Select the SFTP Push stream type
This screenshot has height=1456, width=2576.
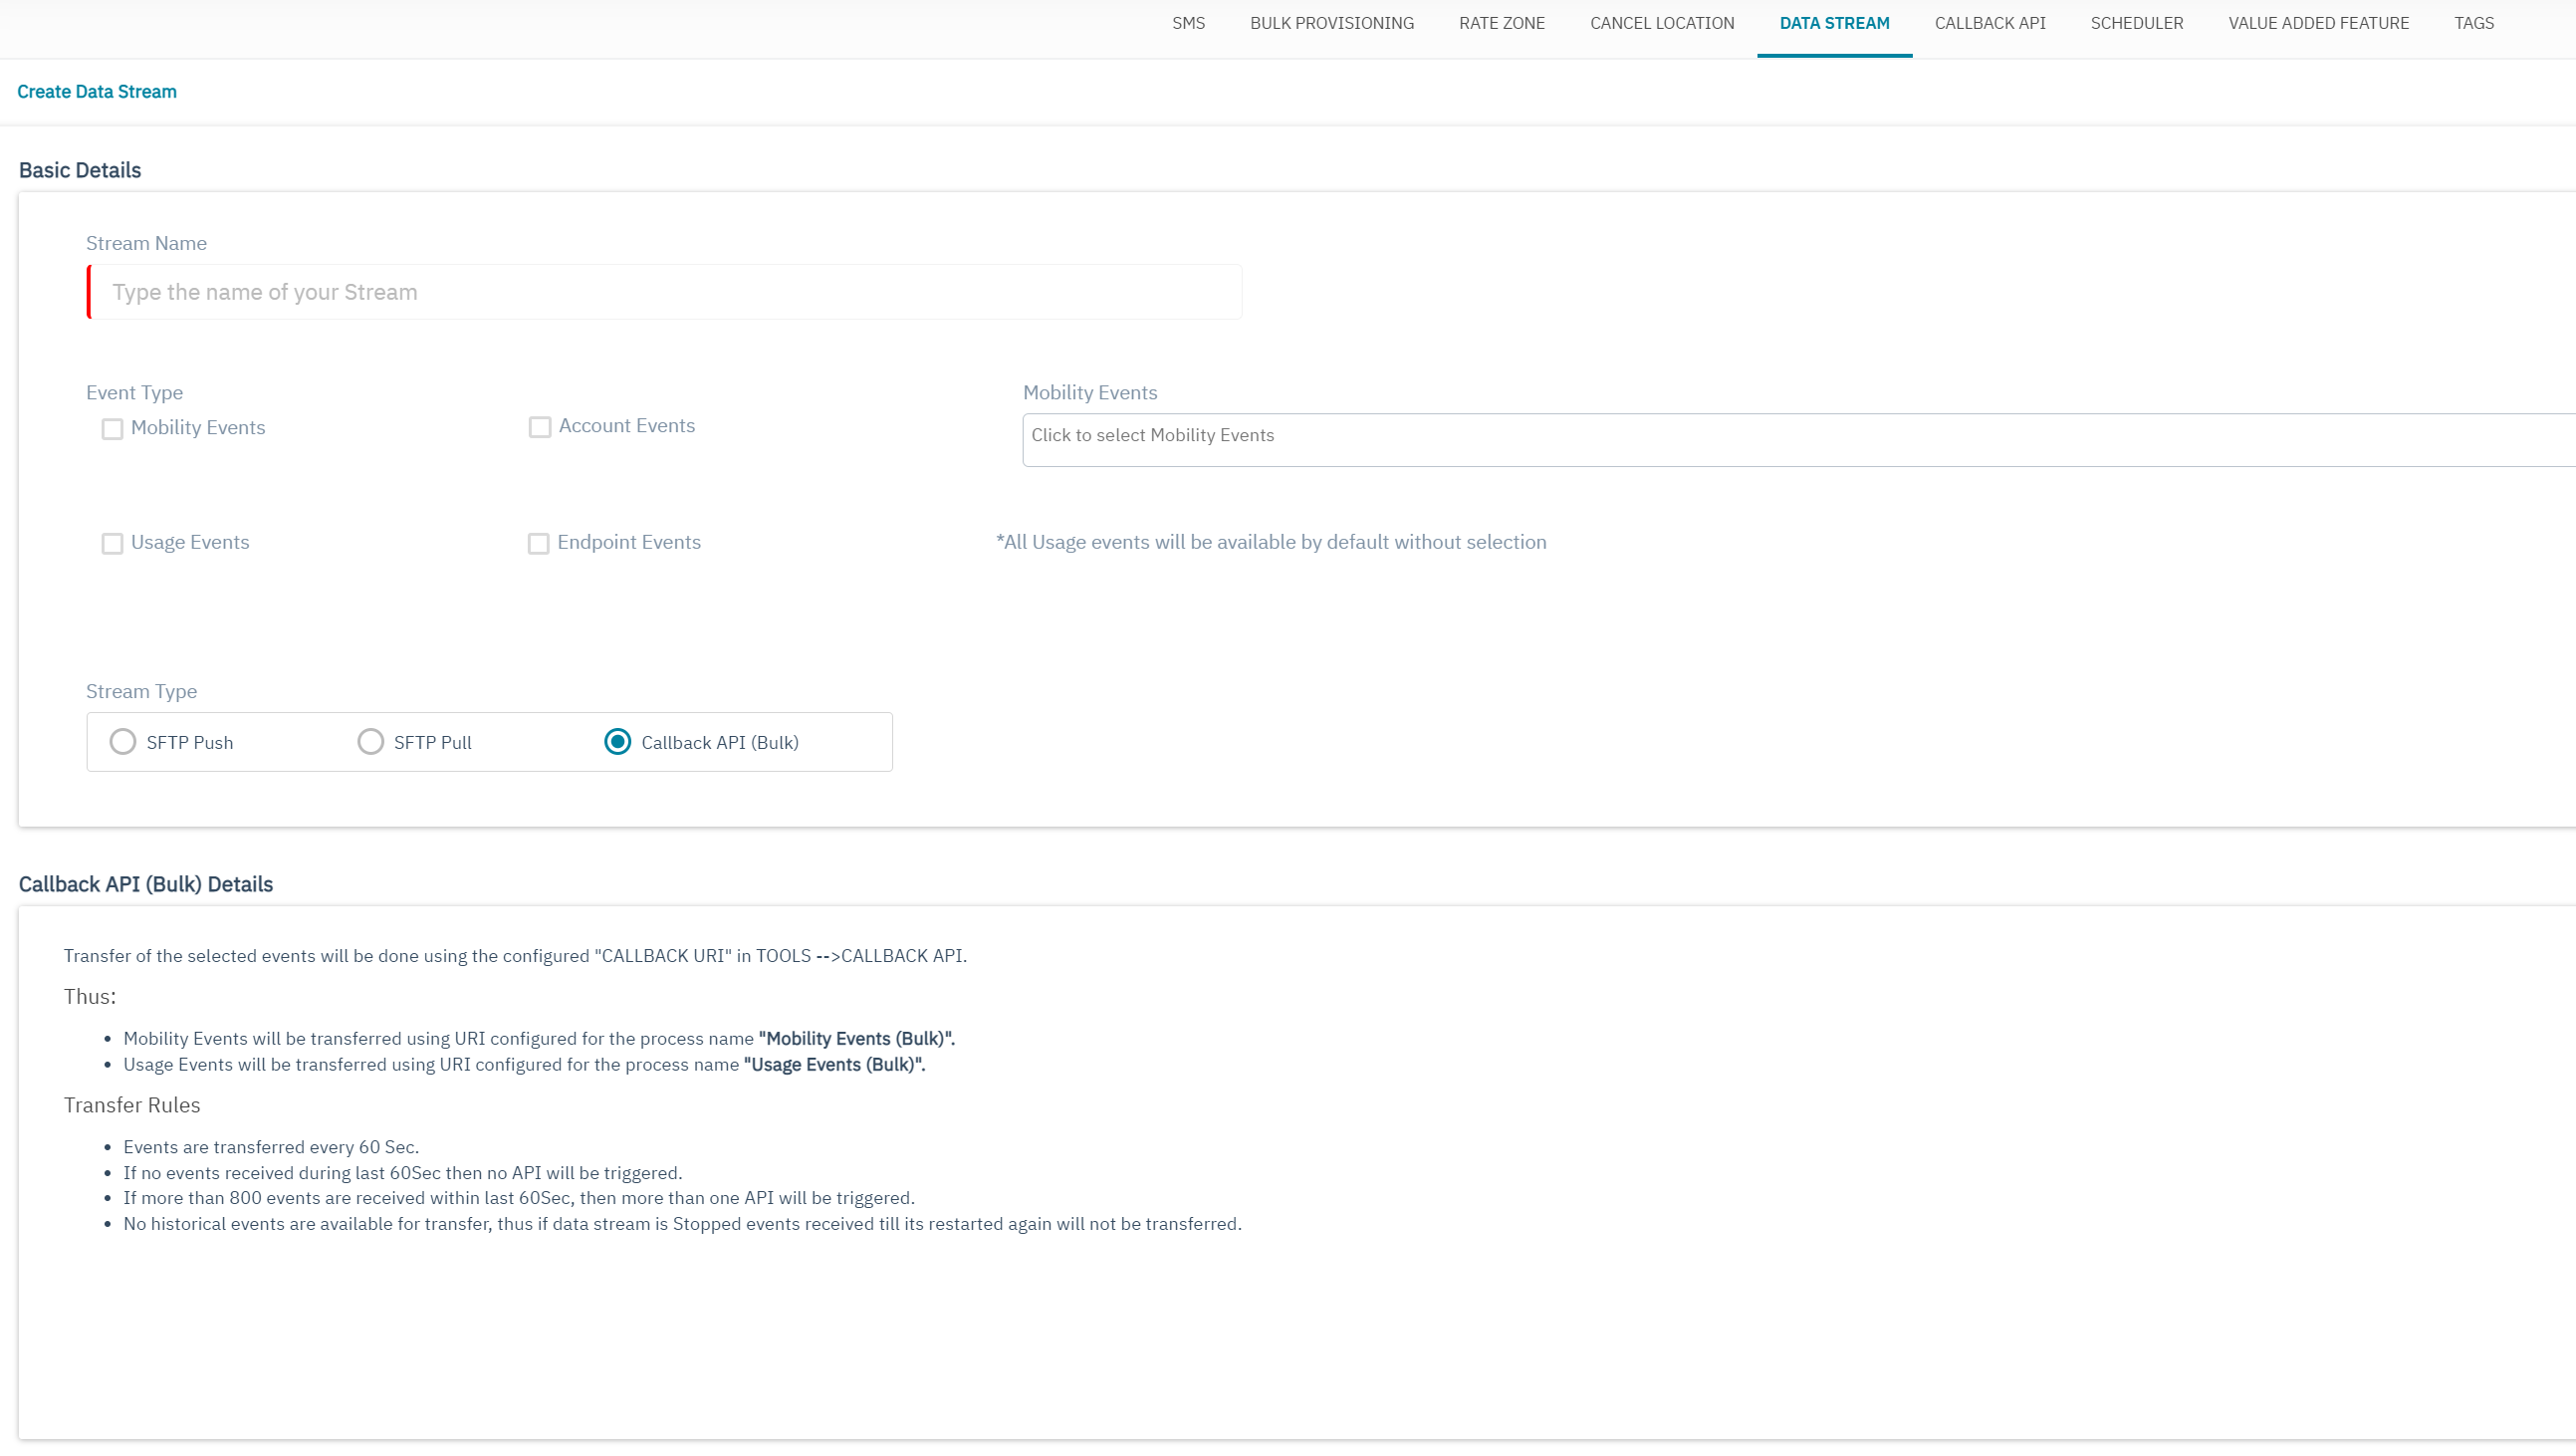click(123, 742)
